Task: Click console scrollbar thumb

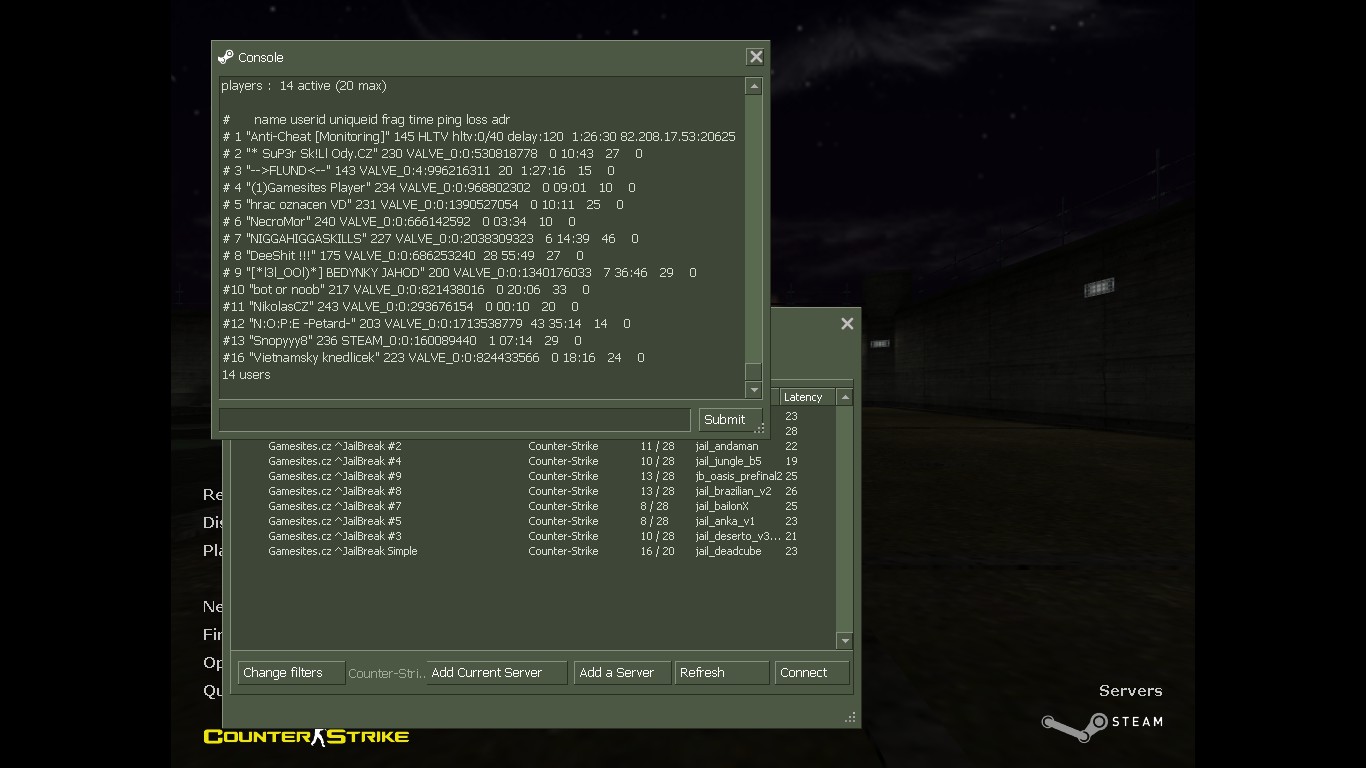Action: tap(754, 371)
